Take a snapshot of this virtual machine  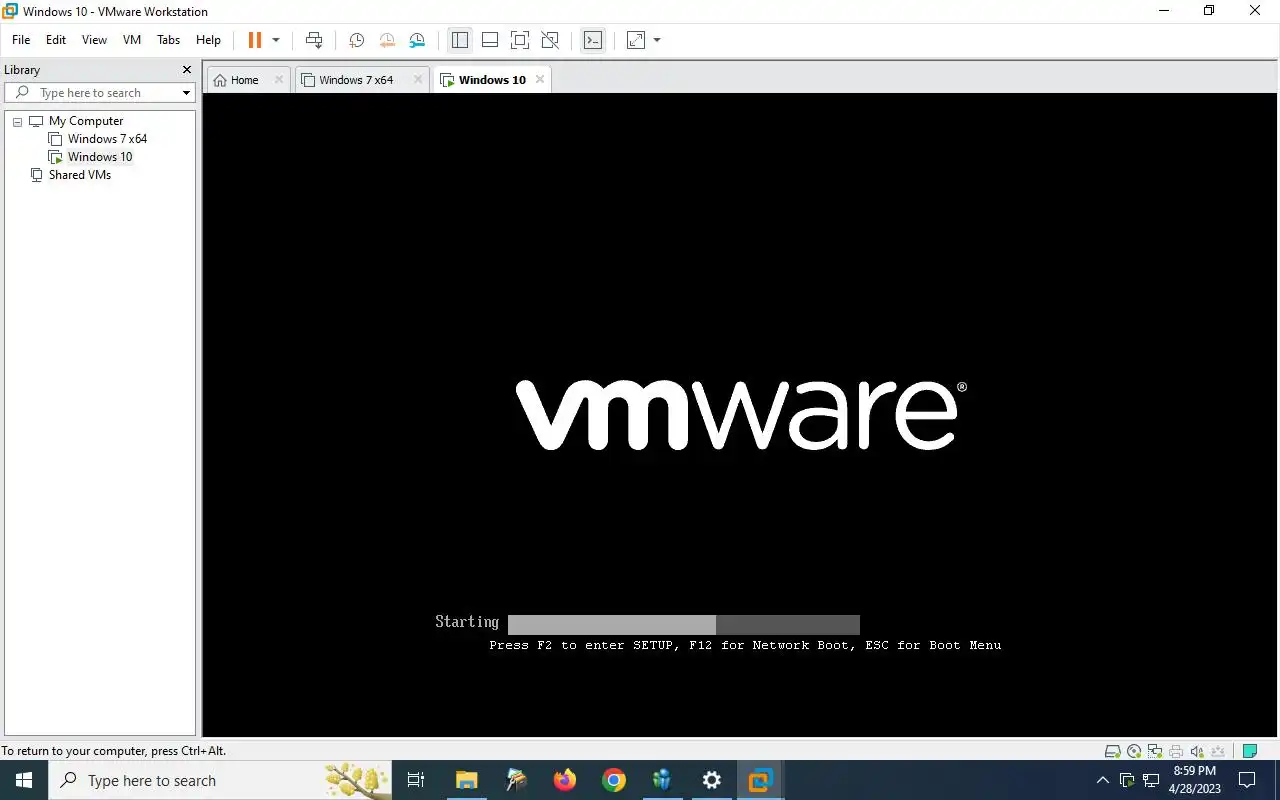point(356,40)
